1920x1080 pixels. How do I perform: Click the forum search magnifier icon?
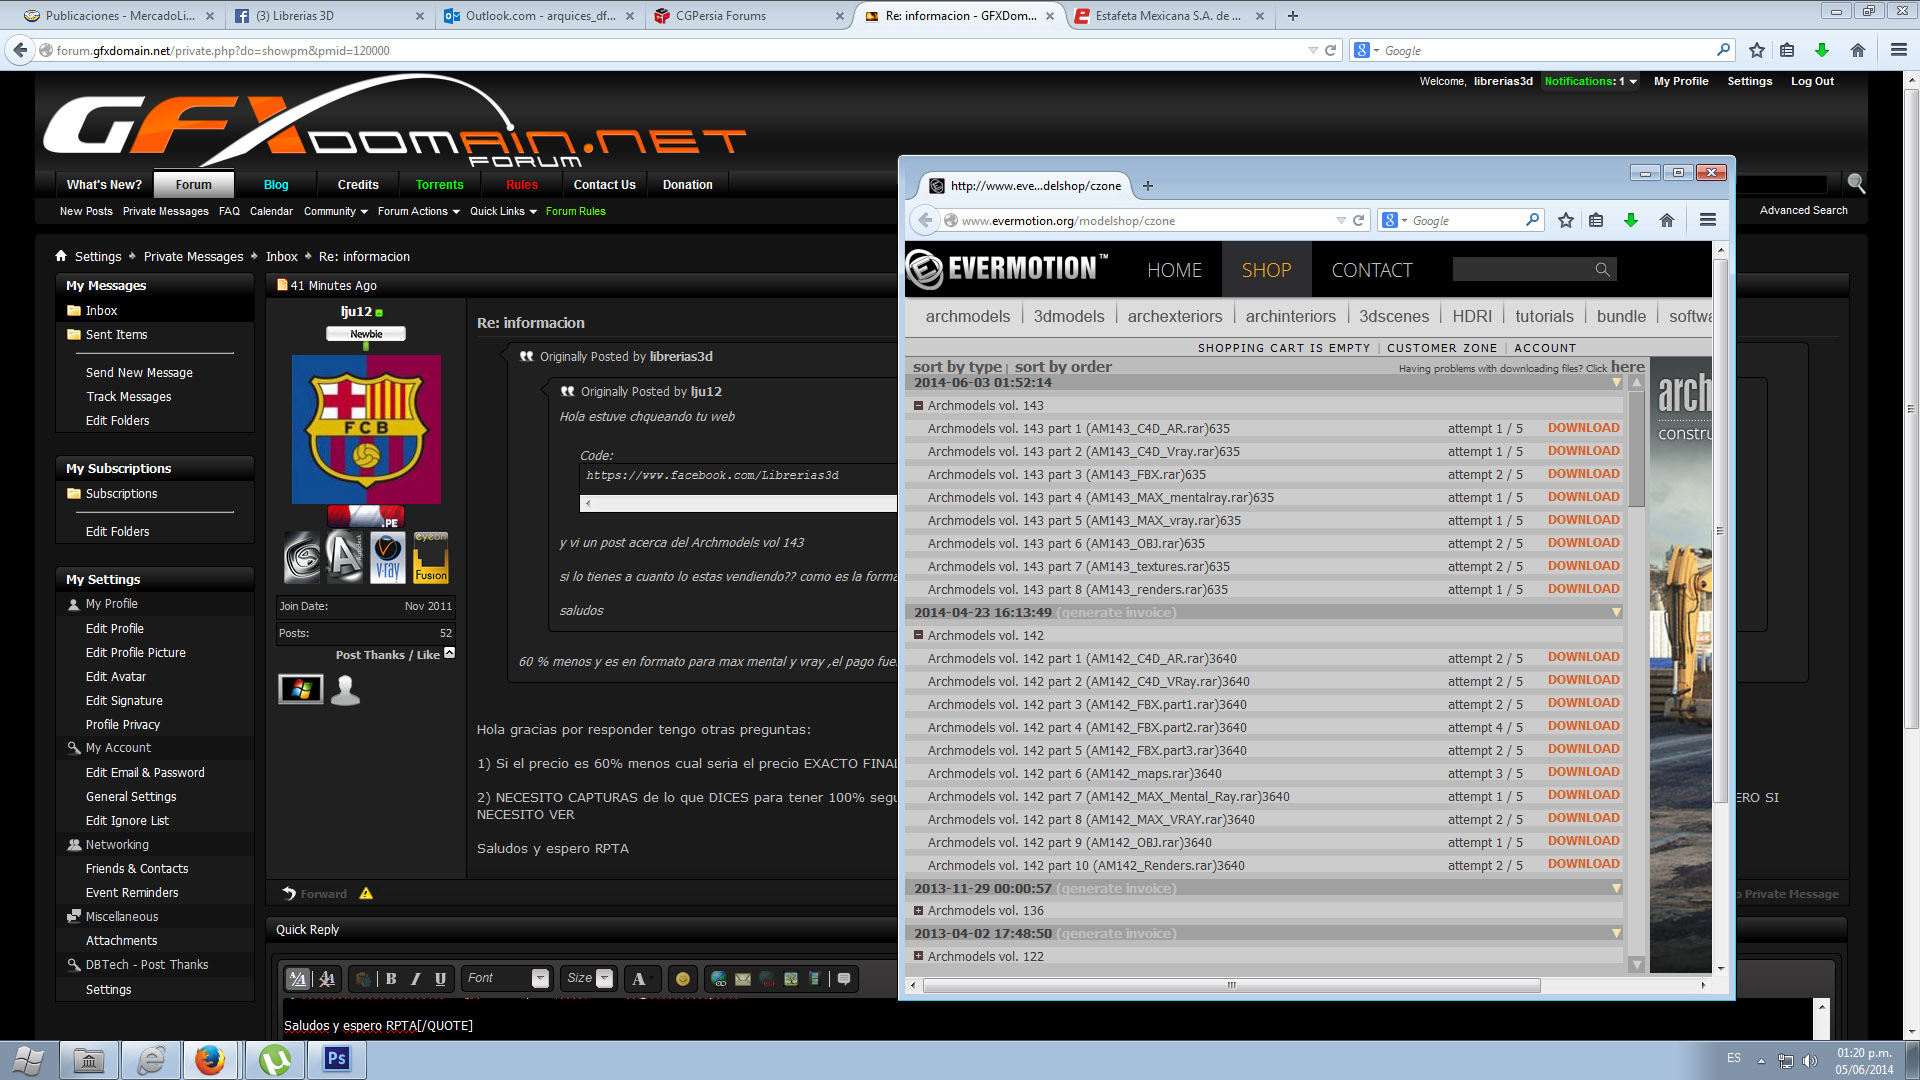point(1857,183)
